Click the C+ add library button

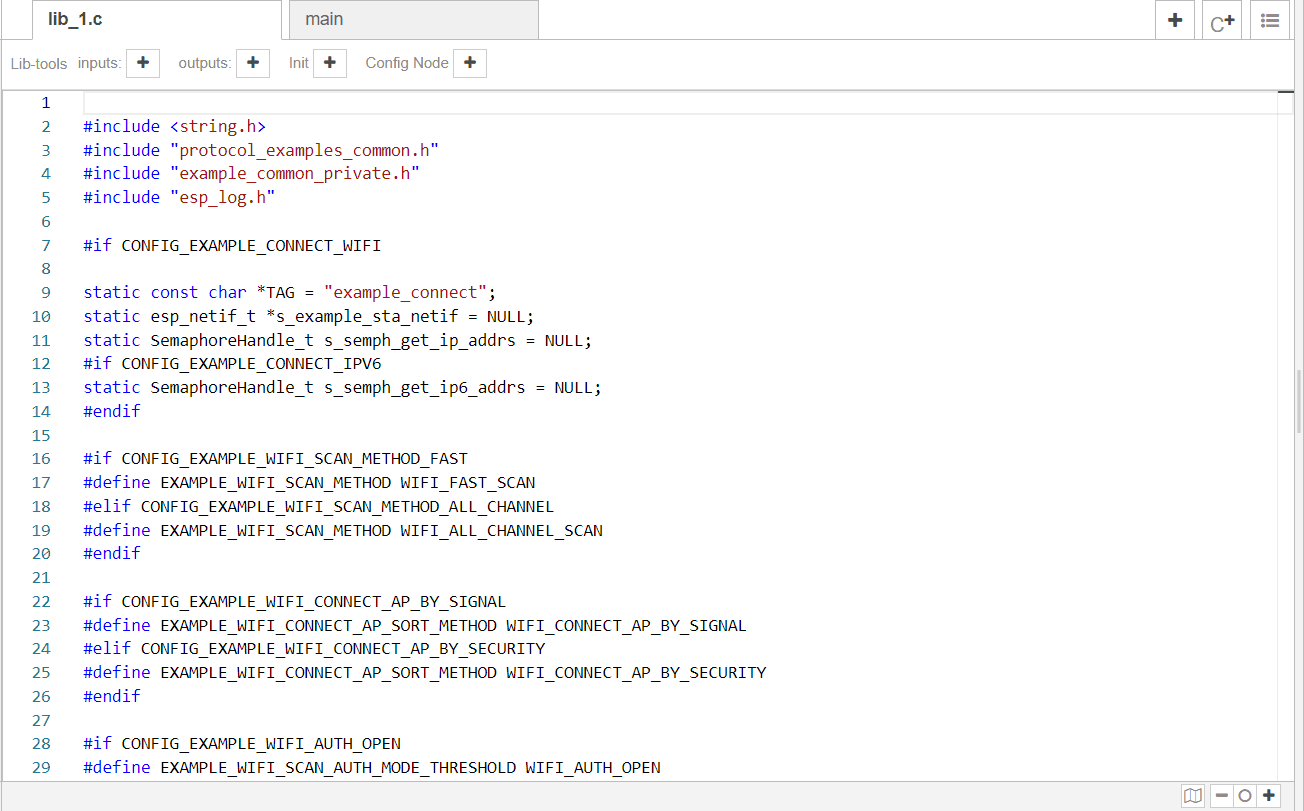point(1222,20)
